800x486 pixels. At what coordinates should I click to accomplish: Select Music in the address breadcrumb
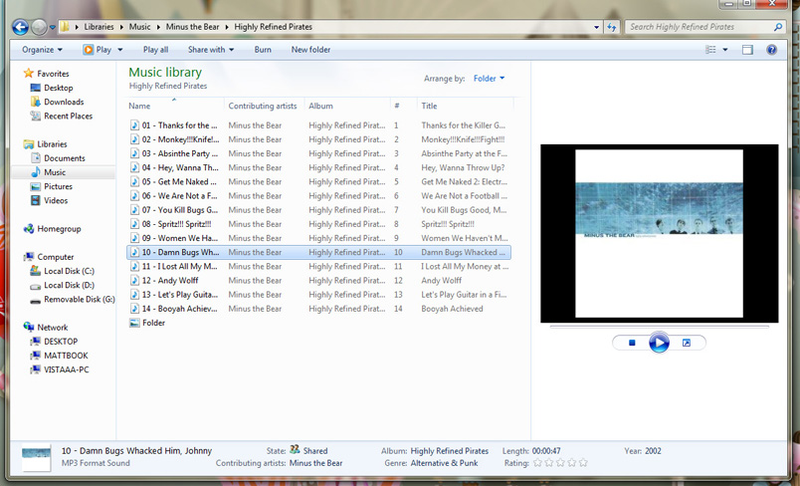tap(139, 27)
